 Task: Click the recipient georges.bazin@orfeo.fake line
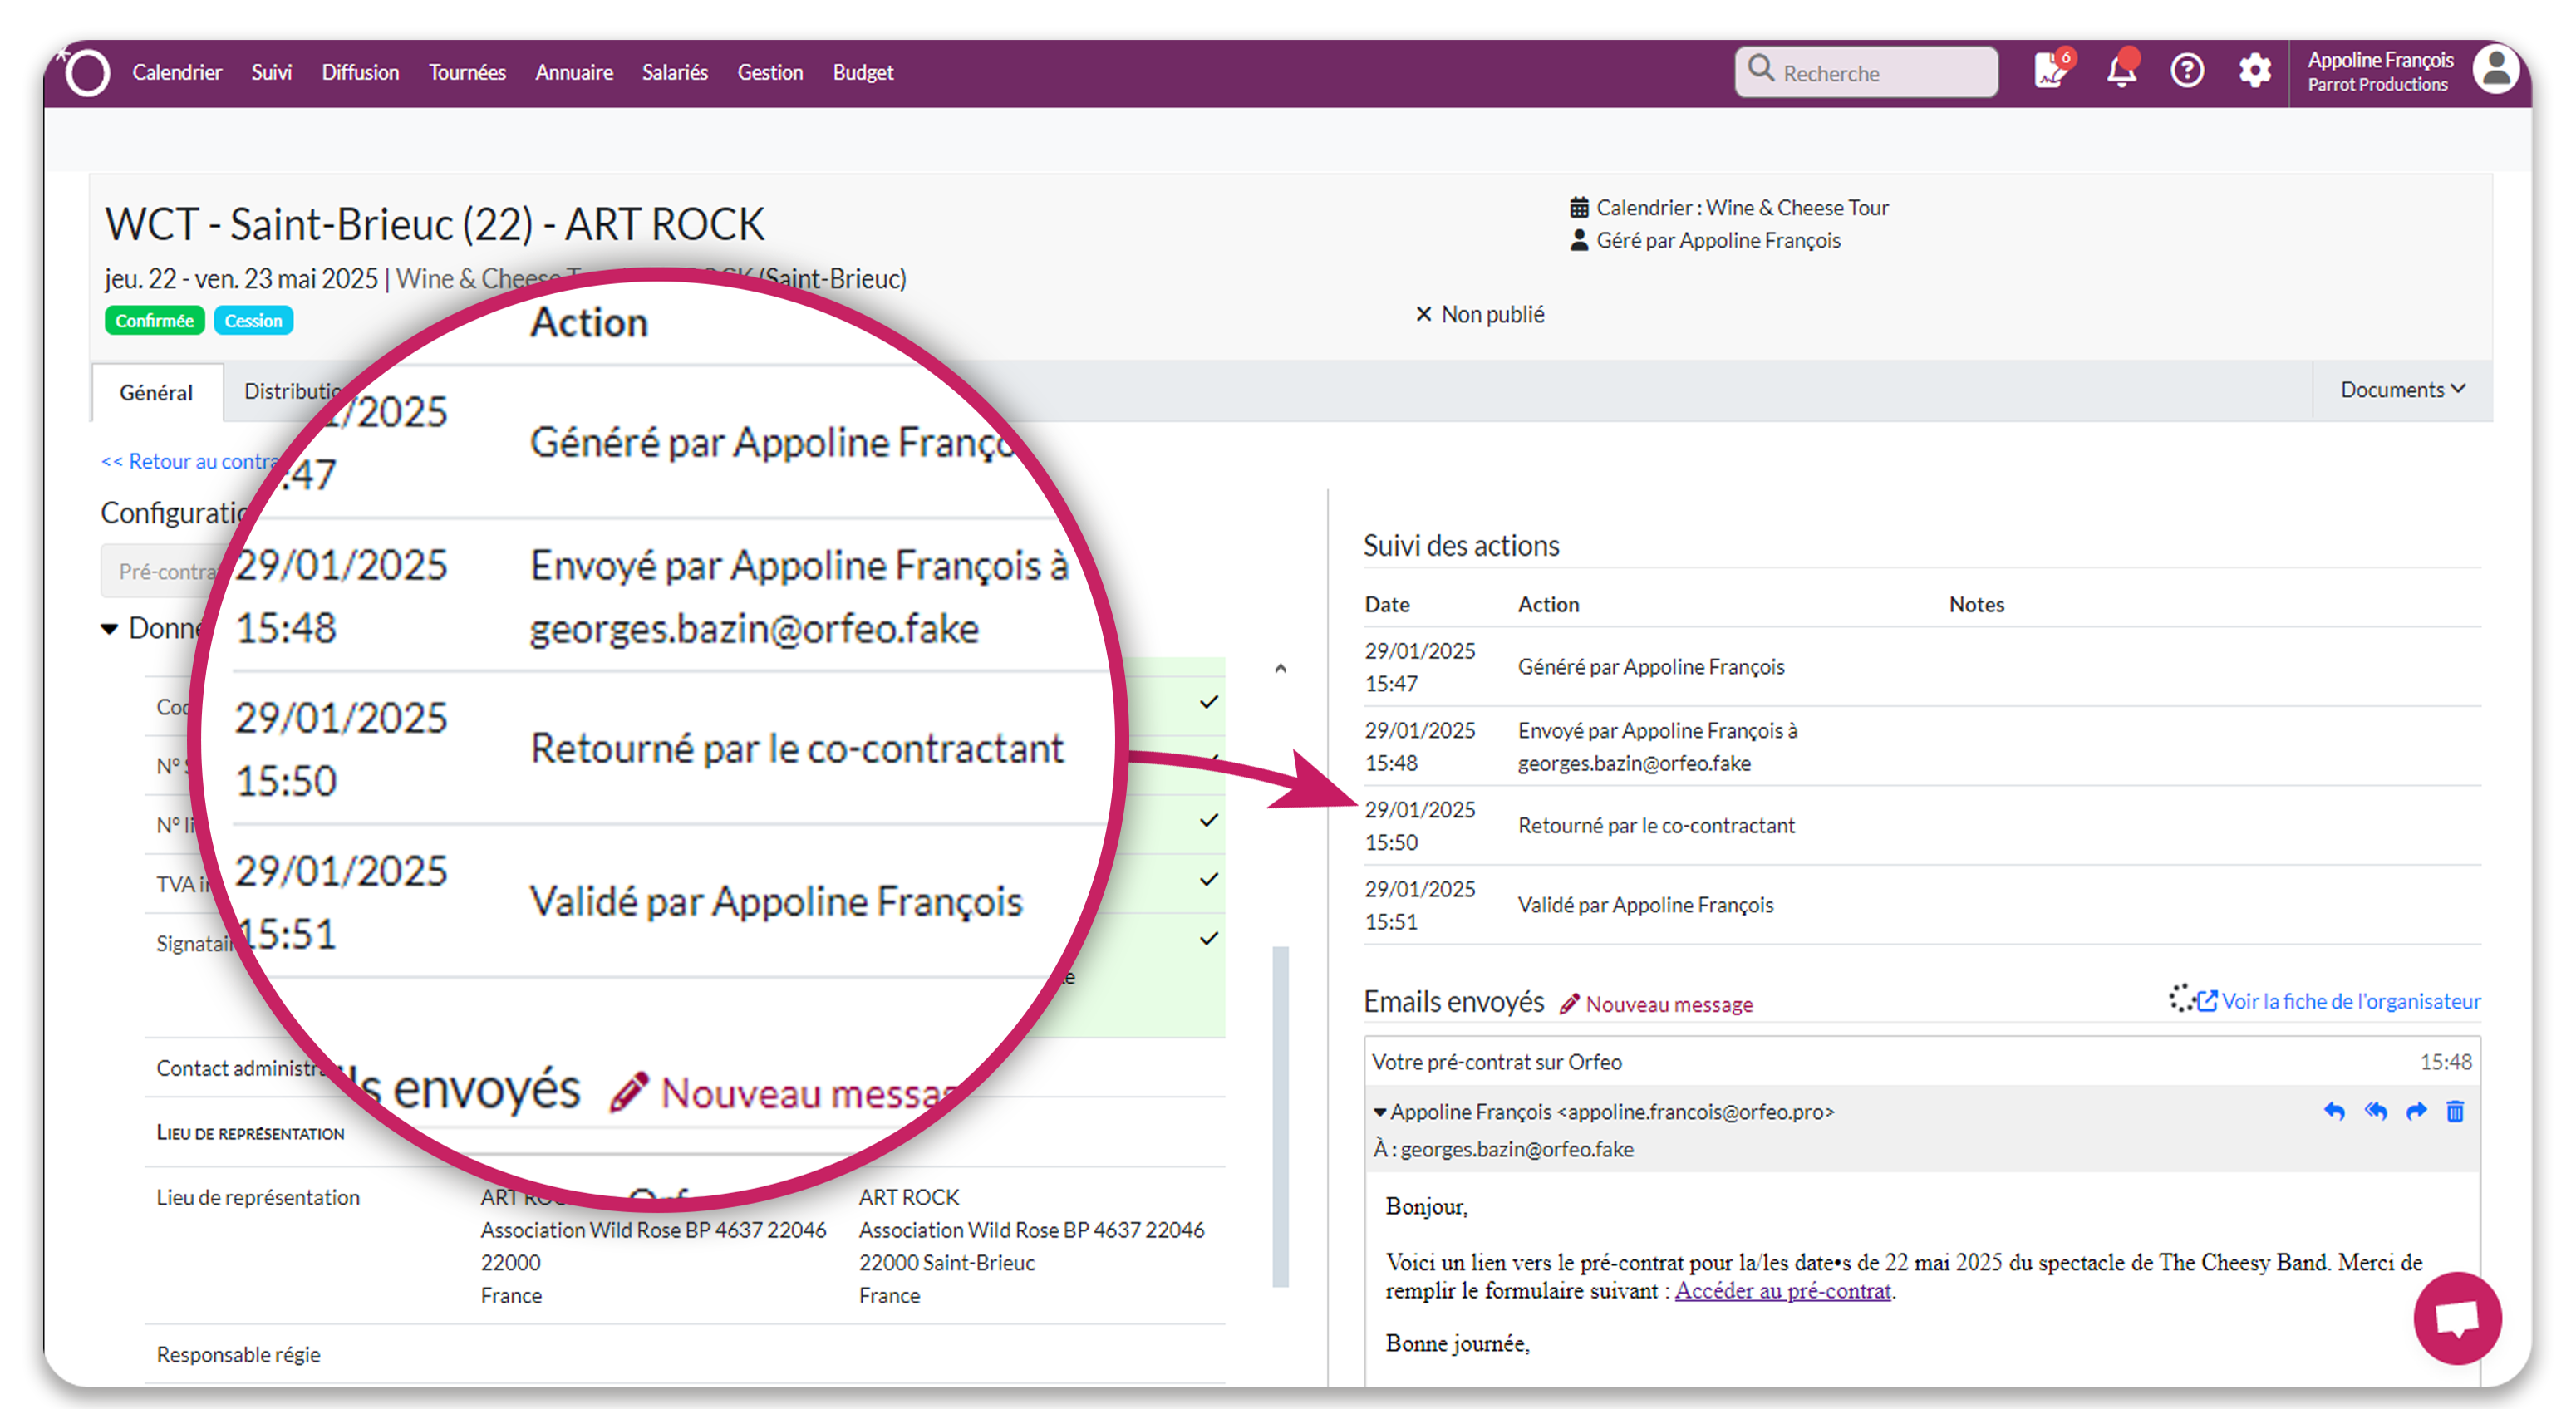click(x=1504, y=1150)
